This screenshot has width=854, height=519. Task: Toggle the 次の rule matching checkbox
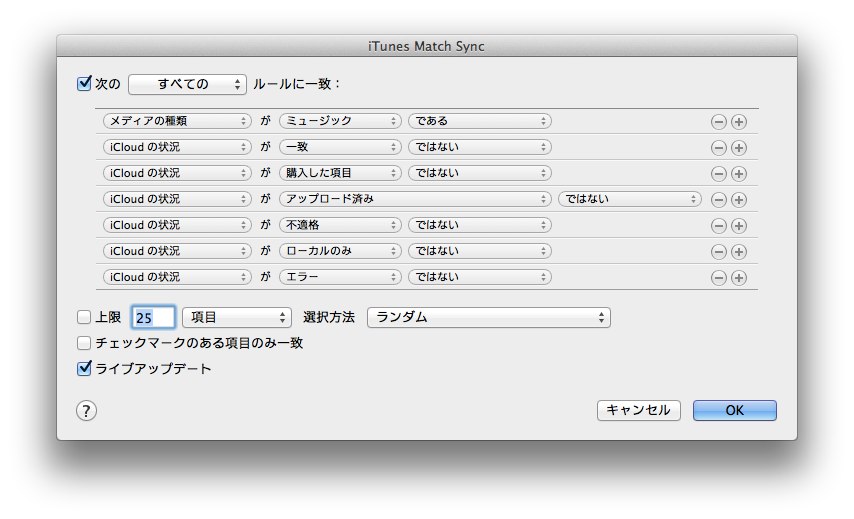click(84, 83)
